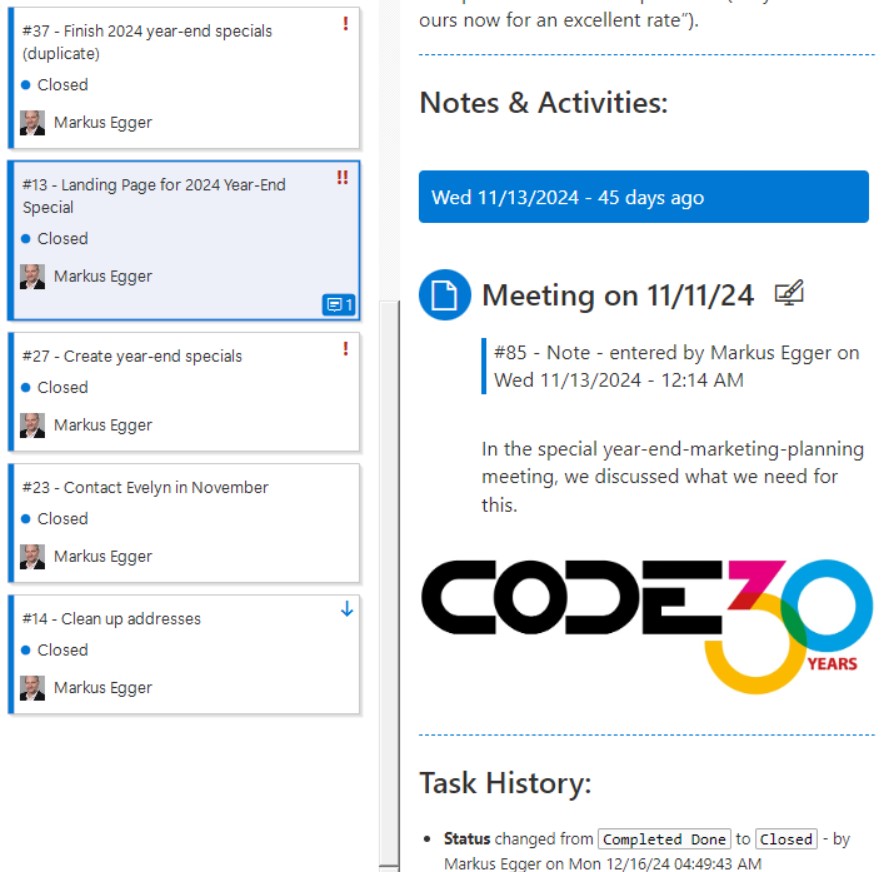885x872 pixels.
Task: Click the Notes & Activities heading
Action: pos(544,103)
